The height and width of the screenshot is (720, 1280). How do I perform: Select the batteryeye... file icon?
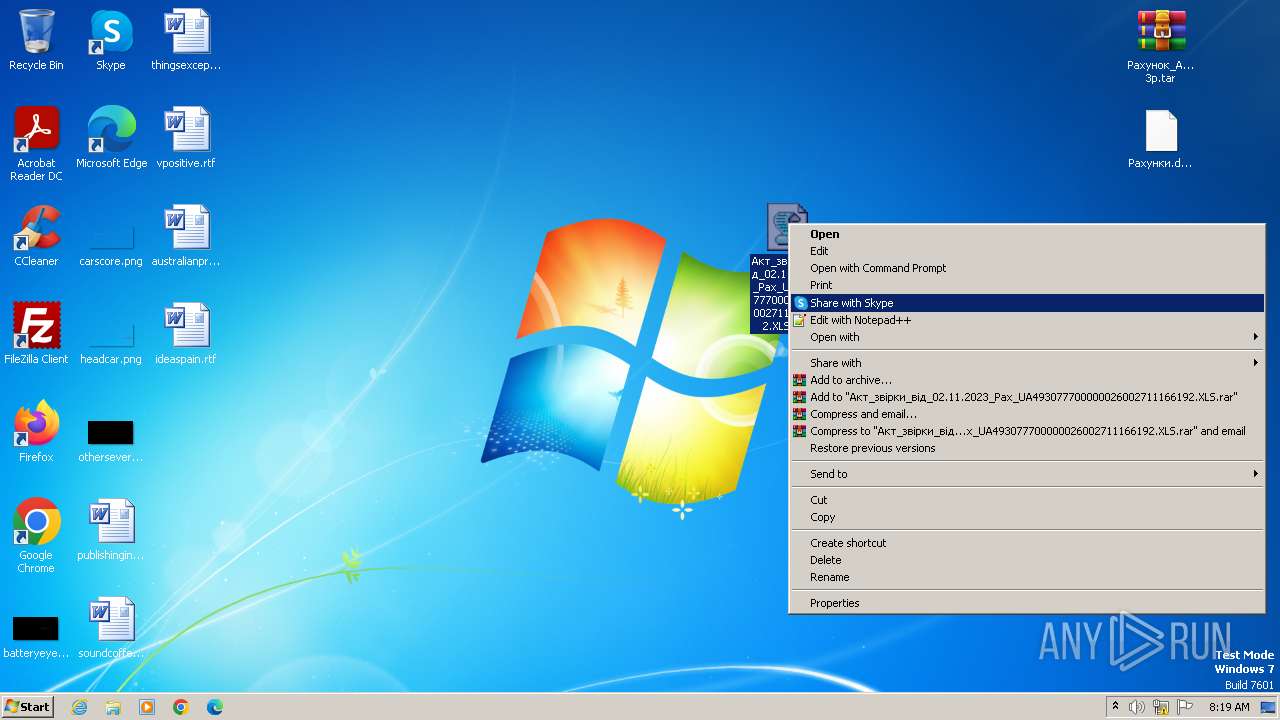coord(36,628)
